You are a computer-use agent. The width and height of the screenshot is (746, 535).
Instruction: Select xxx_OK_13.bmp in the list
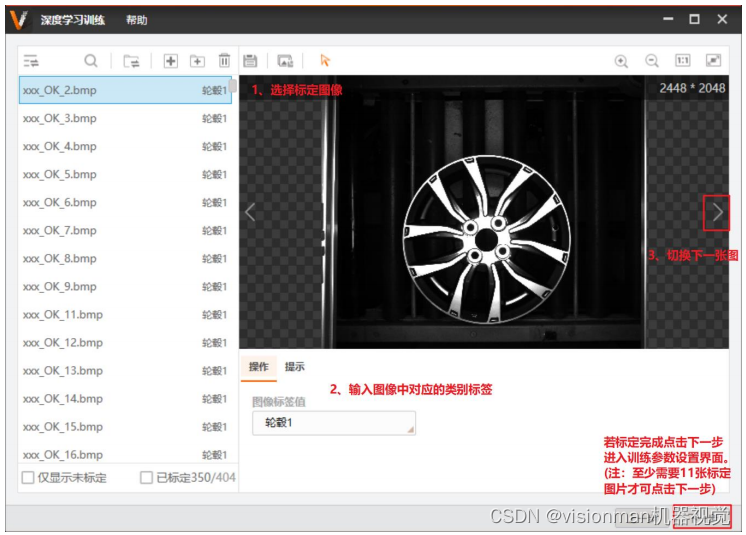coord(125,370)
